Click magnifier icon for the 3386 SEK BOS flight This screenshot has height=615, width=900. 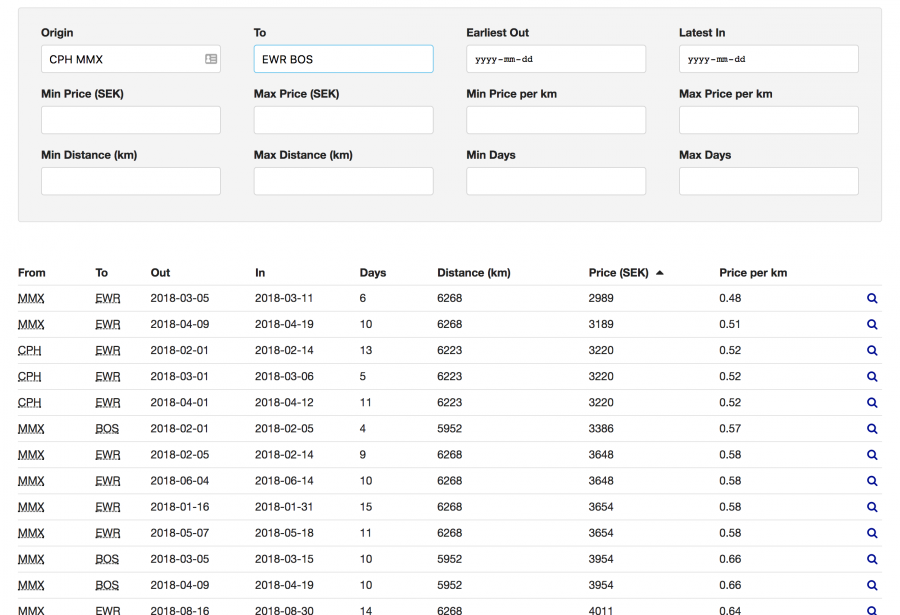tap(872, 429)
